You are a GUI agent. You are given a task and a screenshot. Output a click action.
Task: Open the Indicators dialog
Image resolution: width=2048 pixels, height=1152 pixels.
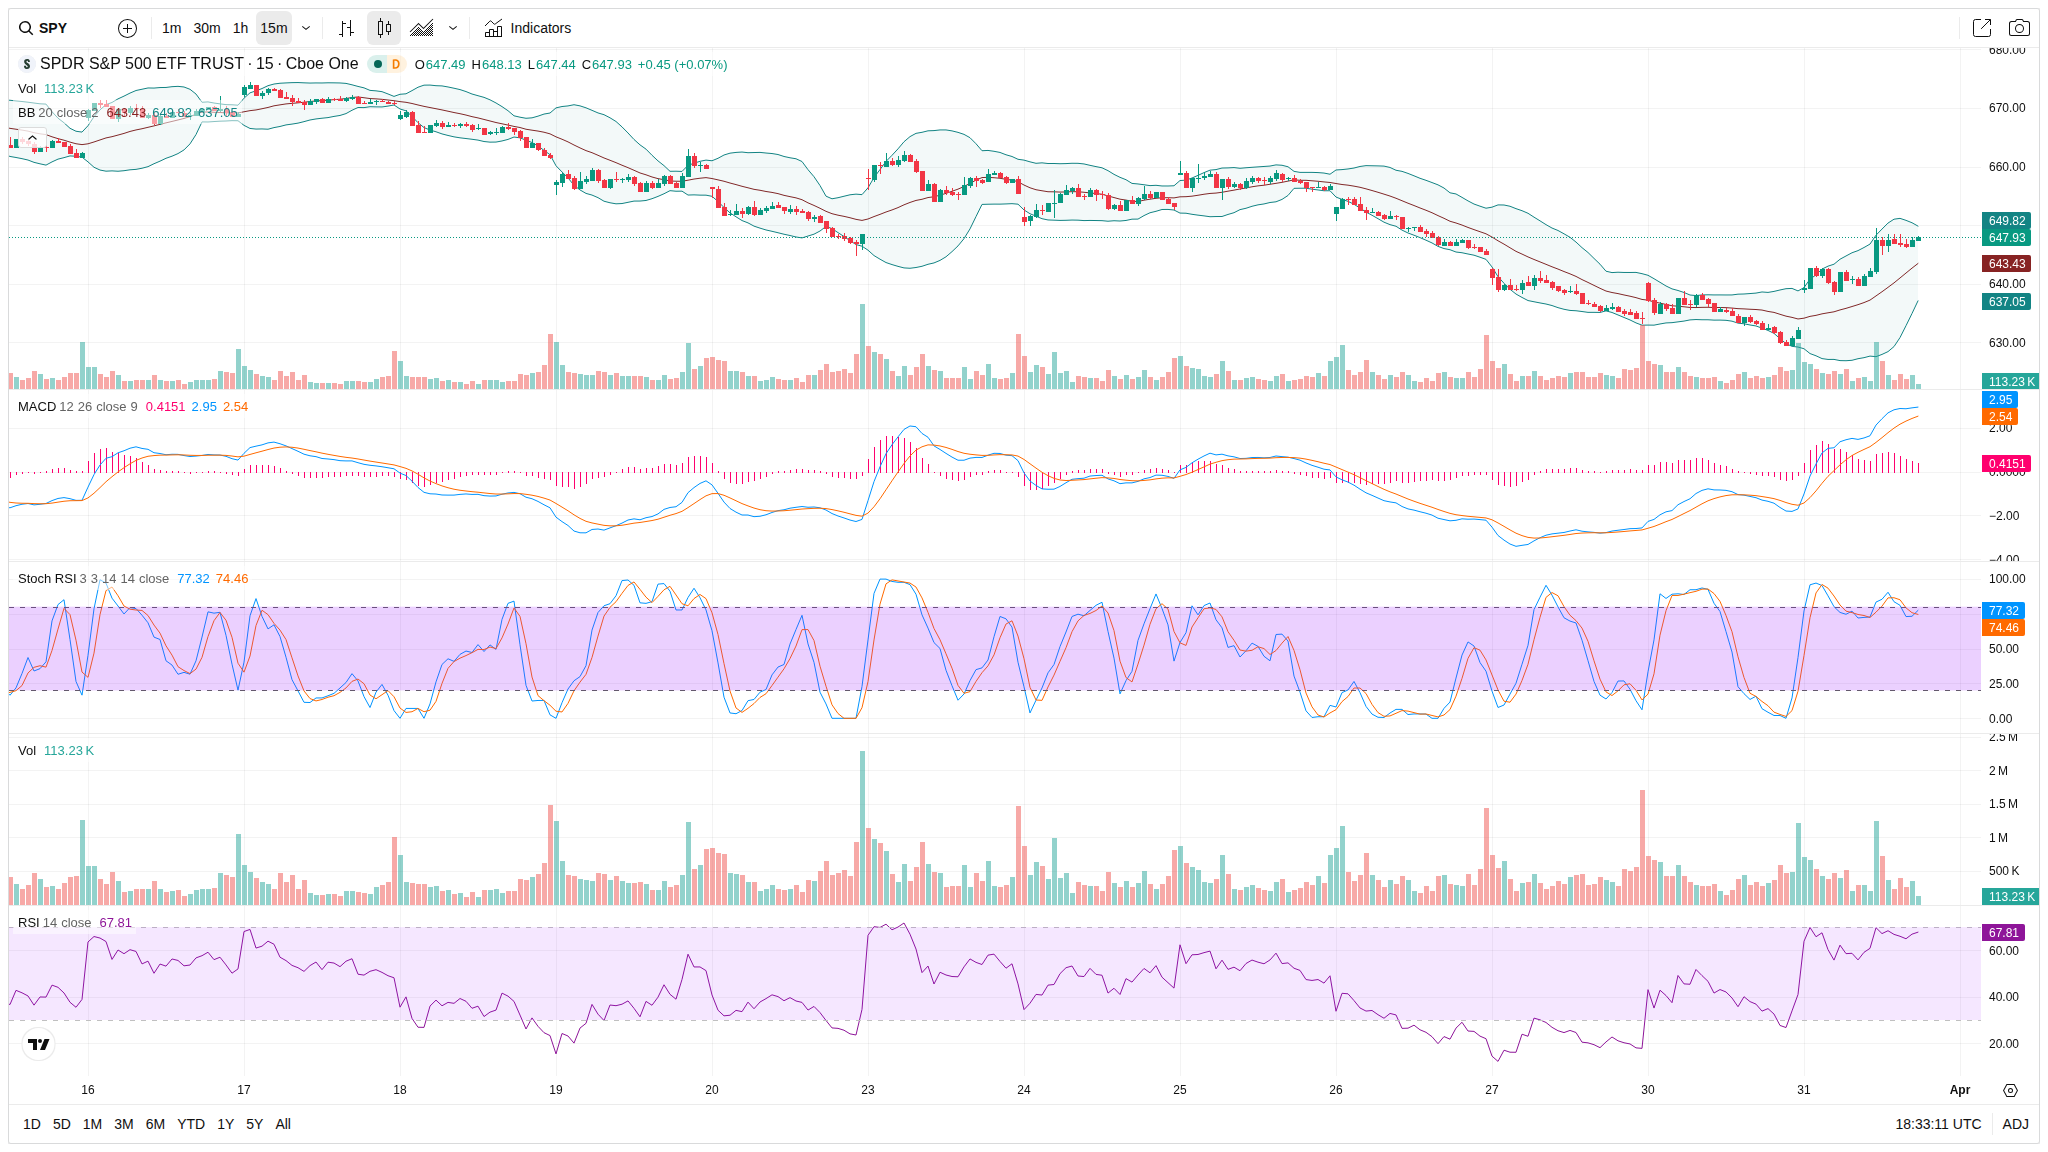tap(528, 28)
